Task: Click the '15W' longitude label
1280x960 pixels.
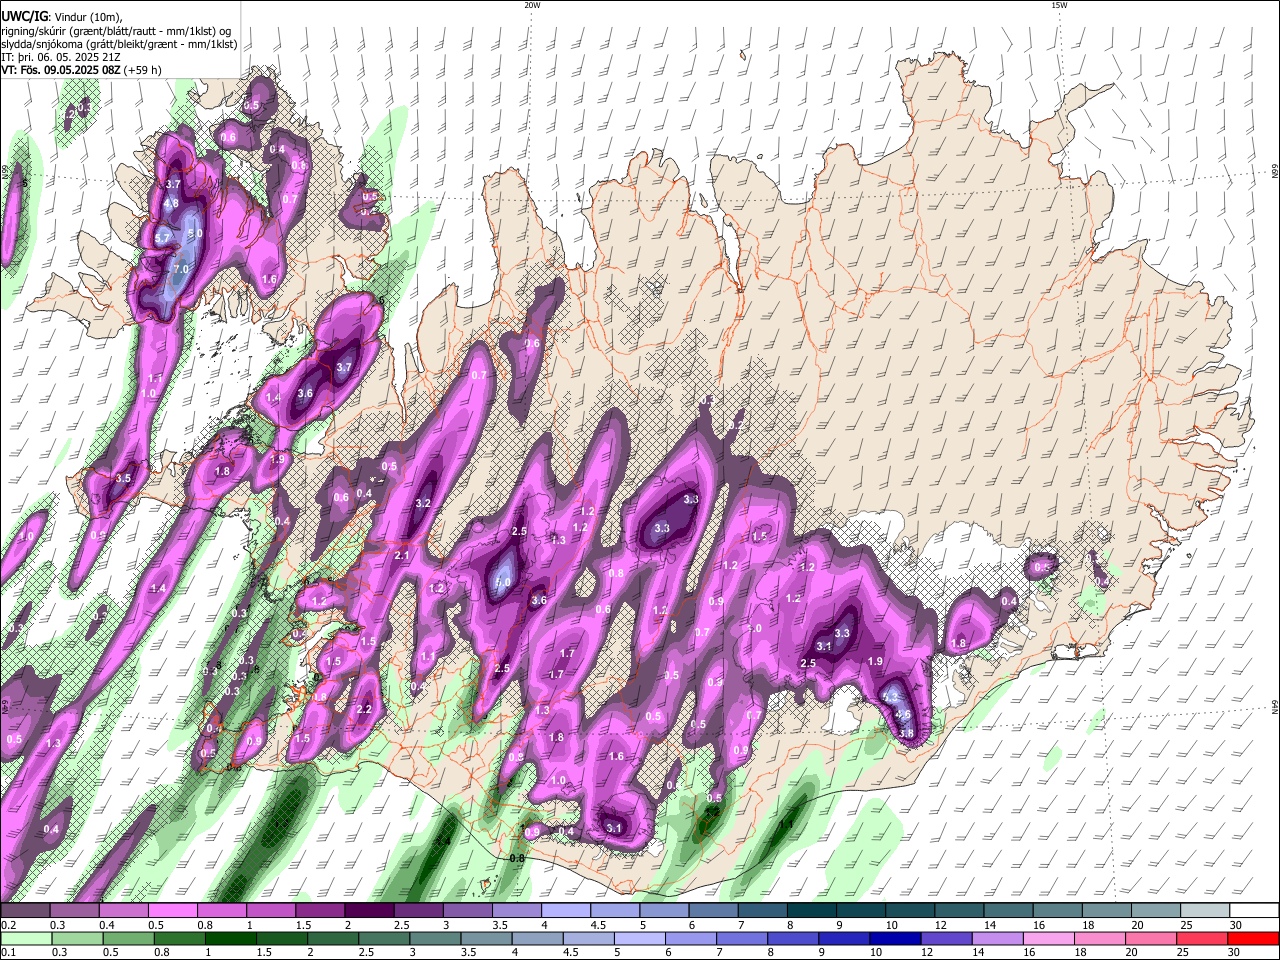Action: [x=1058, y=5]
